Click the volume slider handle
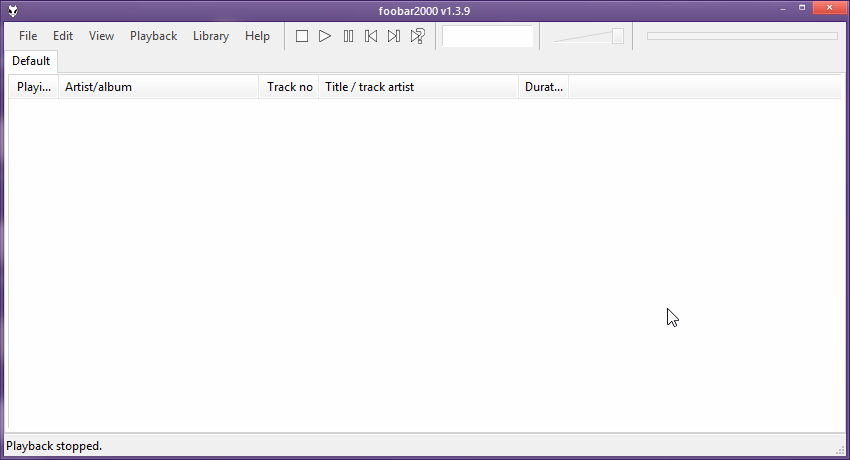The height and width of the screenshot is (460, 850). [x=618, y=36]
